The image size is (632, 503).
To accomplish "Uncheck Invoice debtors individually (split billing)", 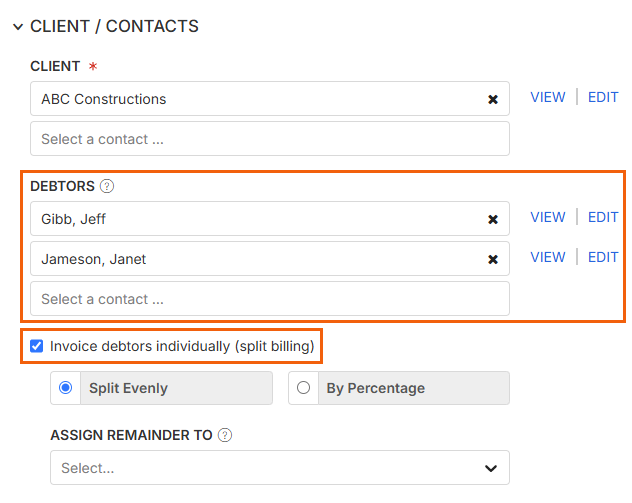I will tap(37, 346).
